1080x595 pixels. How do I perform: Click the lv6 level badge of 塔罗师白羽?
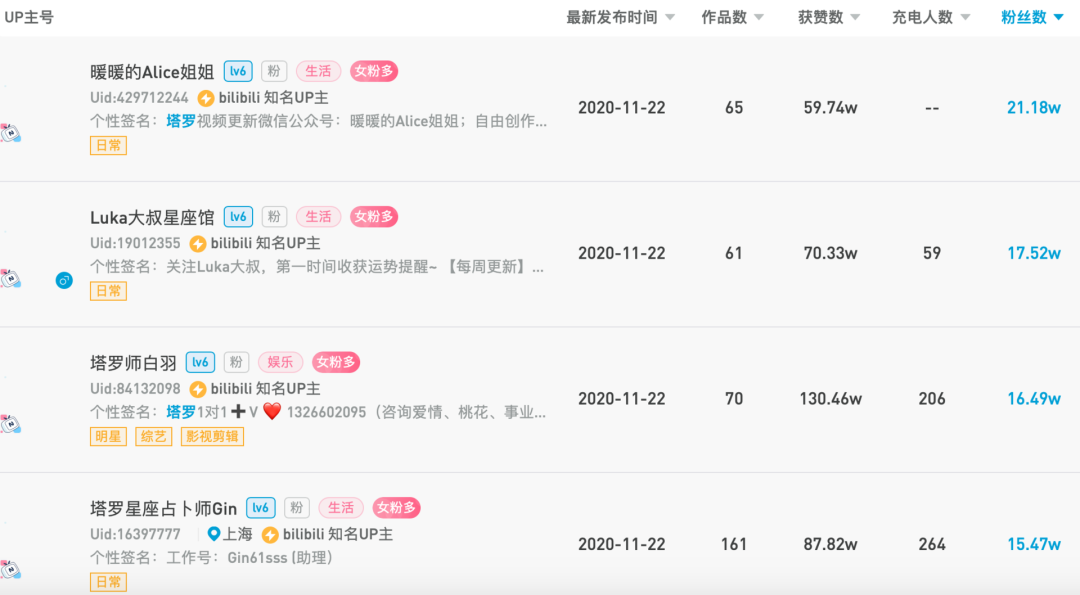coord(200,362)
